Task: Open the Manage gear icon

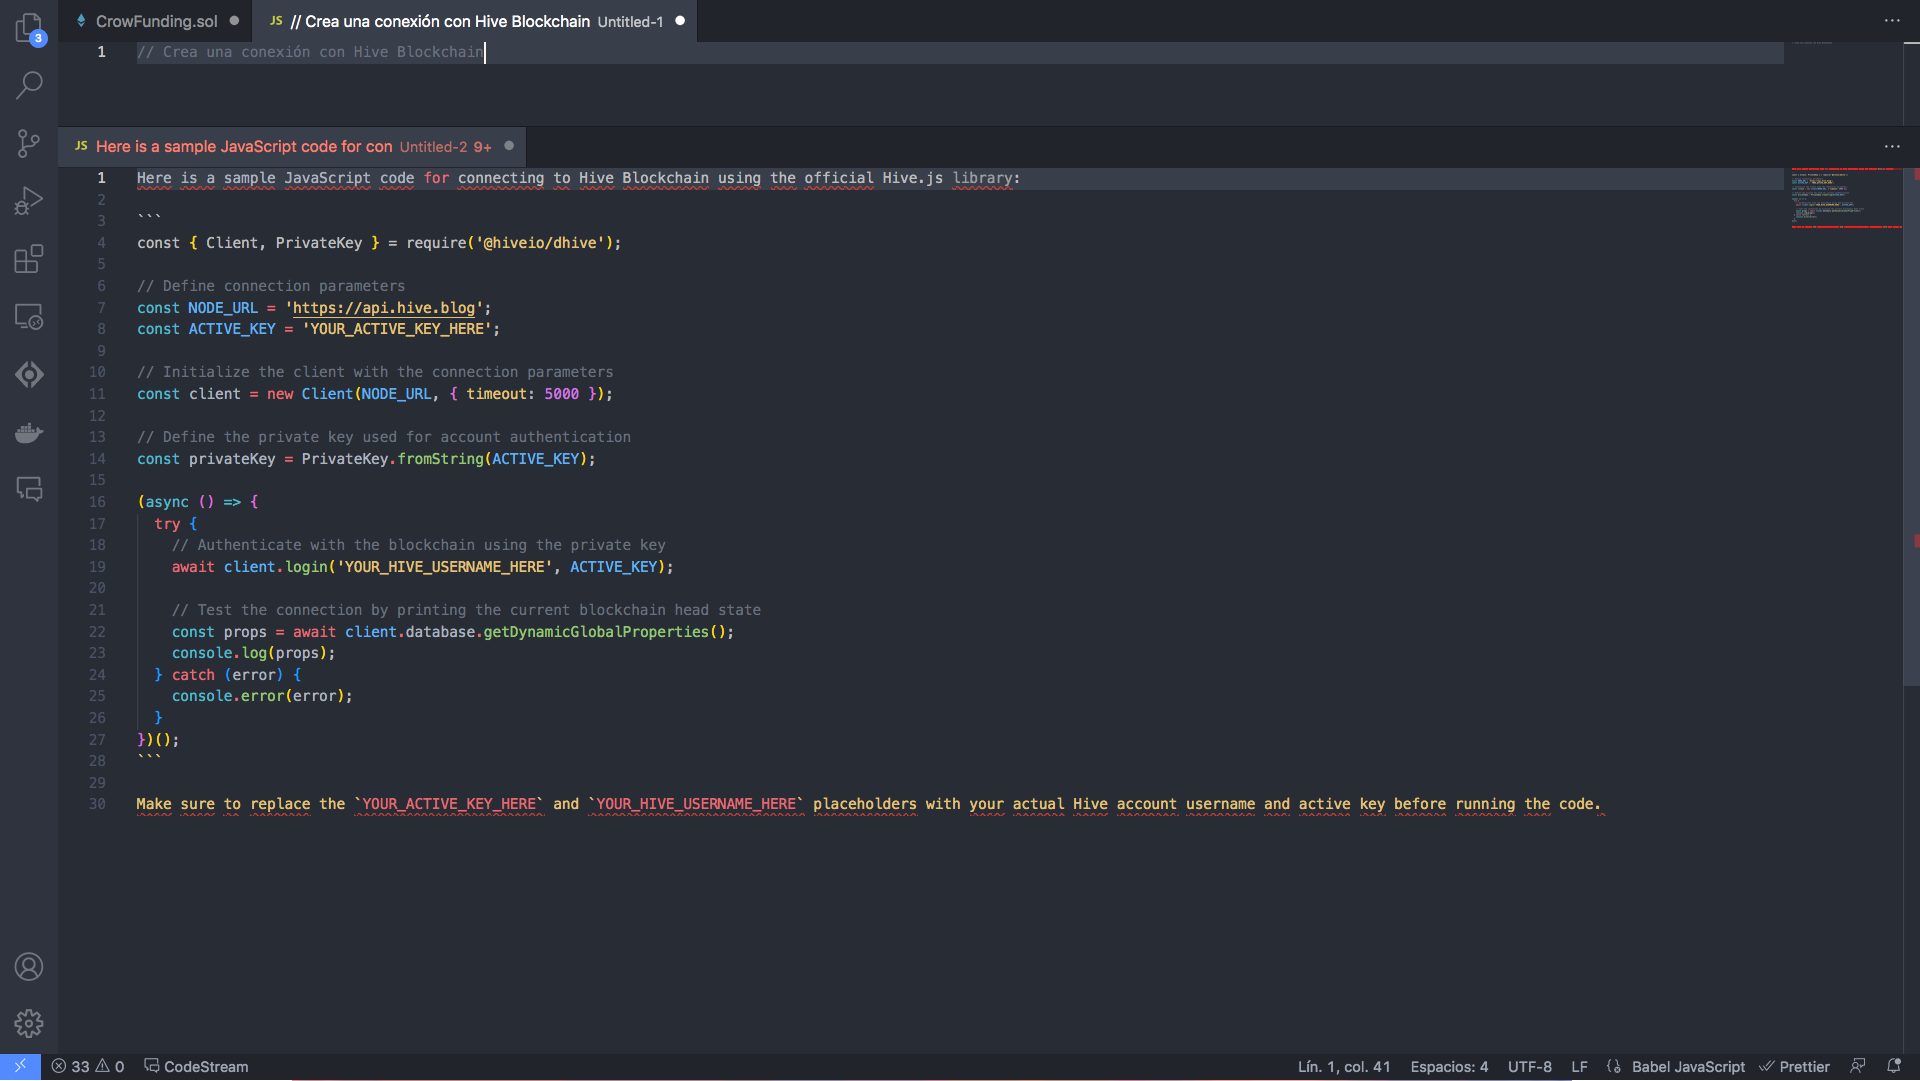Action: pos(29,1023)
